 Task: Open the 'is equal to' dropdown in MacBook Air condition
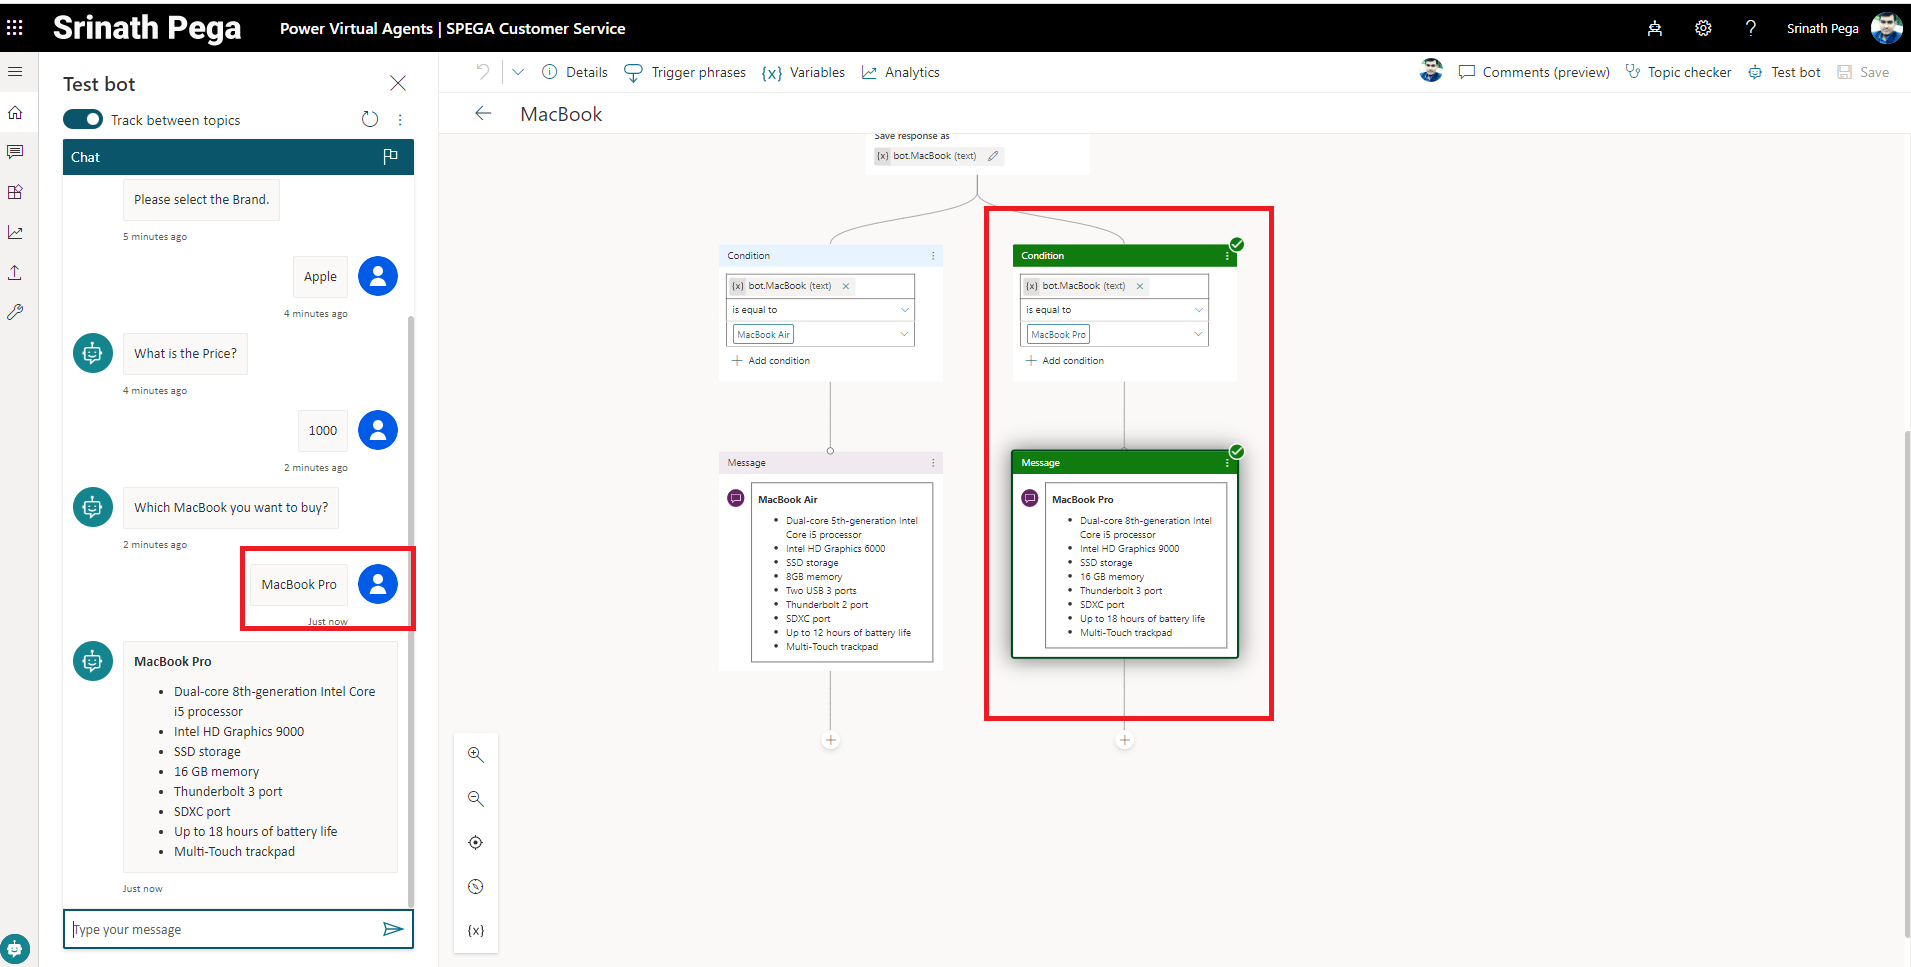coord(820,310)
